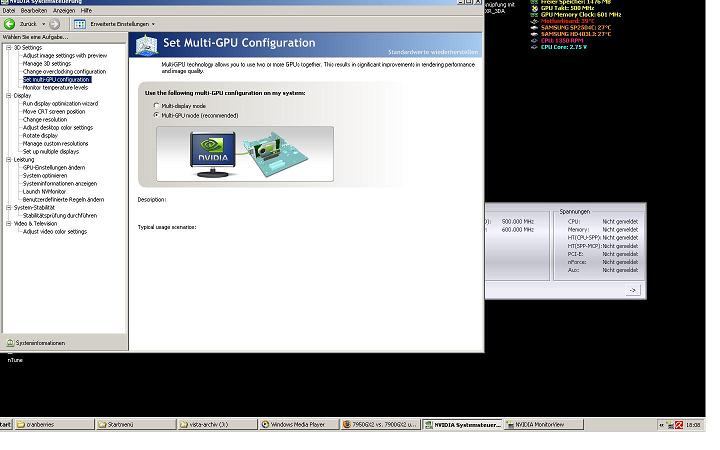Collapse the 3D Settings tree node

coord(9,47)
